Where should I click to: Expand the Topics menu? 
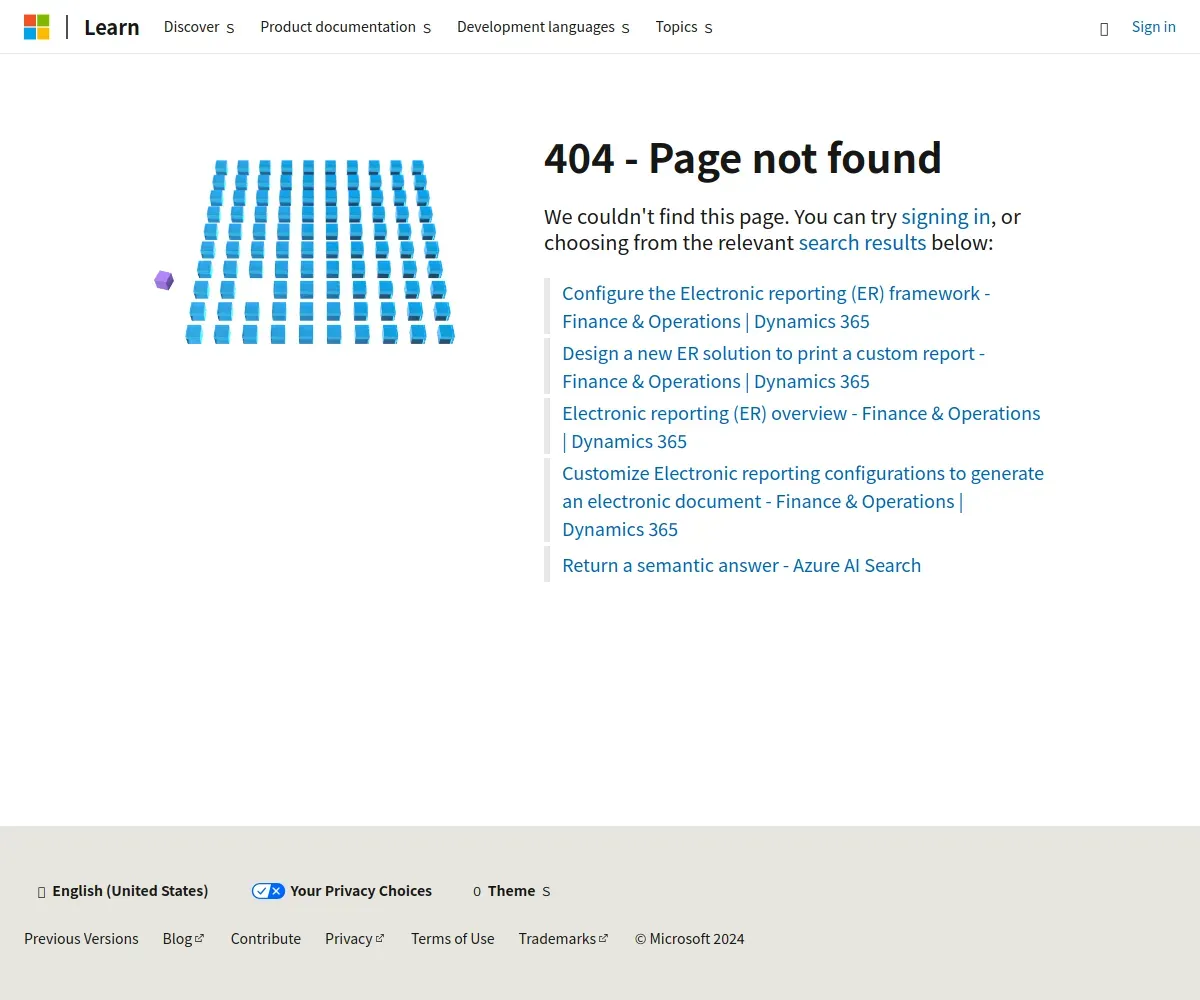pos(684,27)
